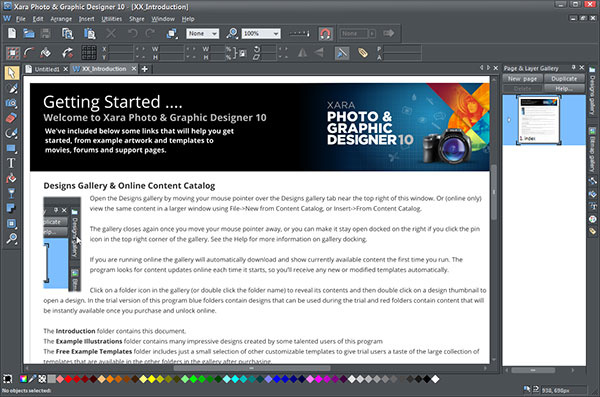This screenshot has height=397, width=600.
Task: Select the Selector arrow tool
Action: 11,73
